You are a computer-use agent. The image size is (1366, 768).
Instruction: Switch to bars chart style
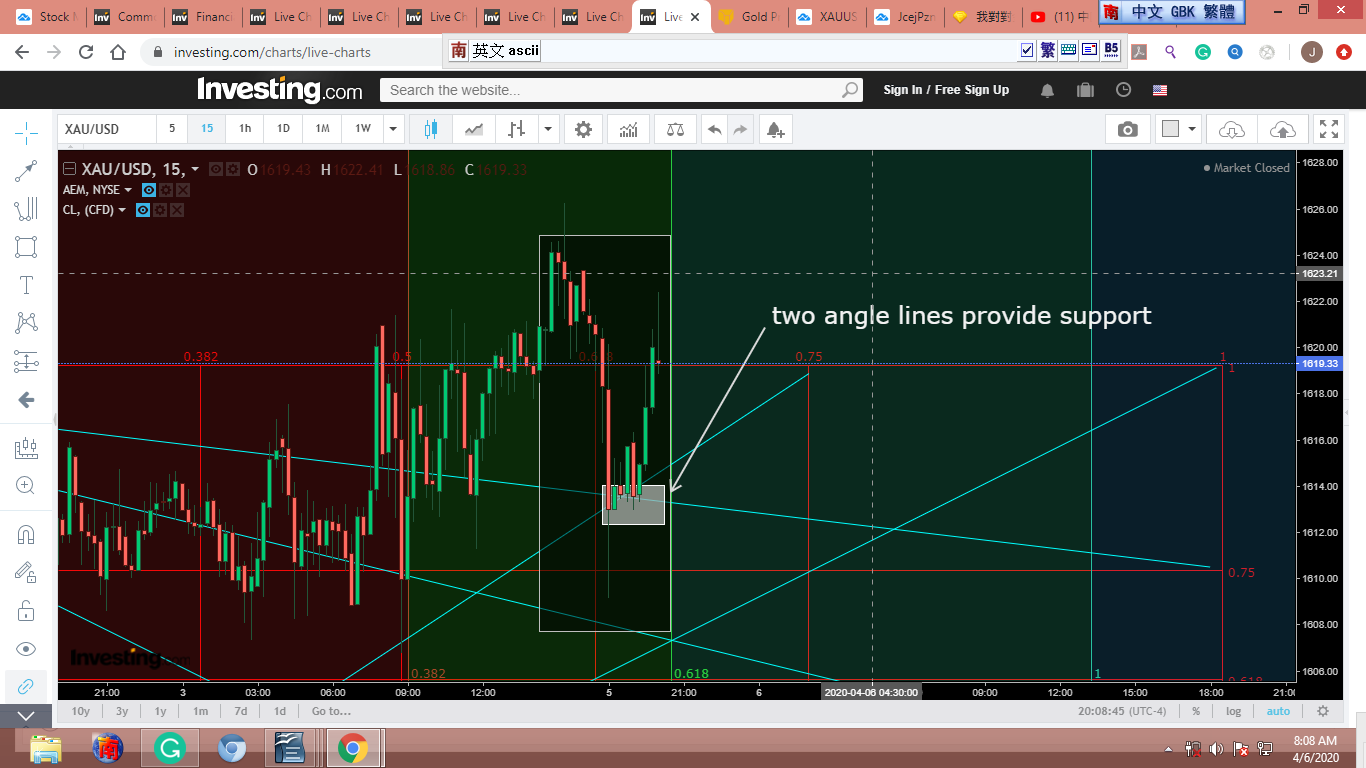point(516,129)
